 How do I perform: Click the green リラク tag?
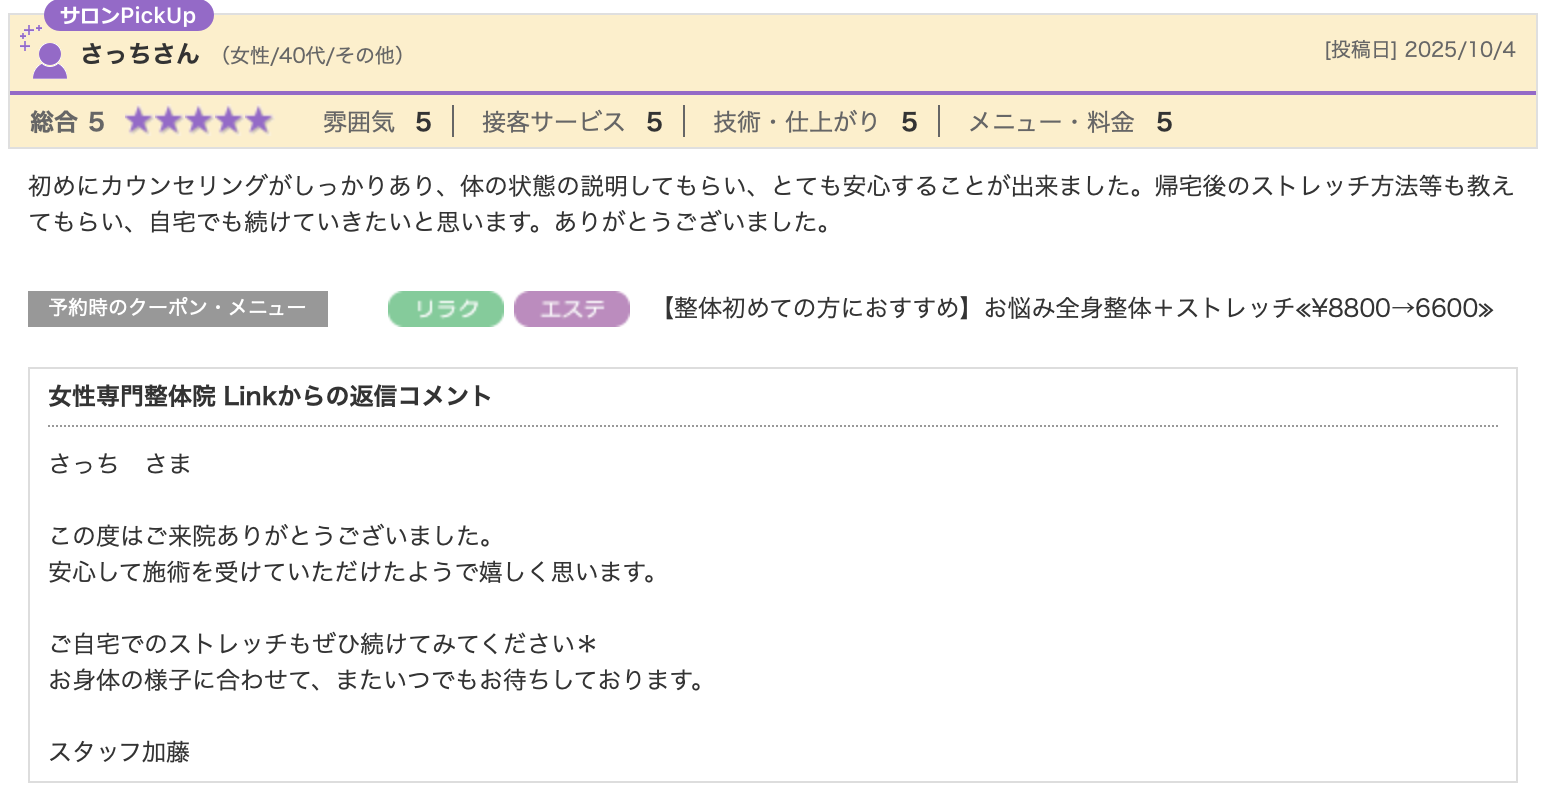tap(446, 309)
